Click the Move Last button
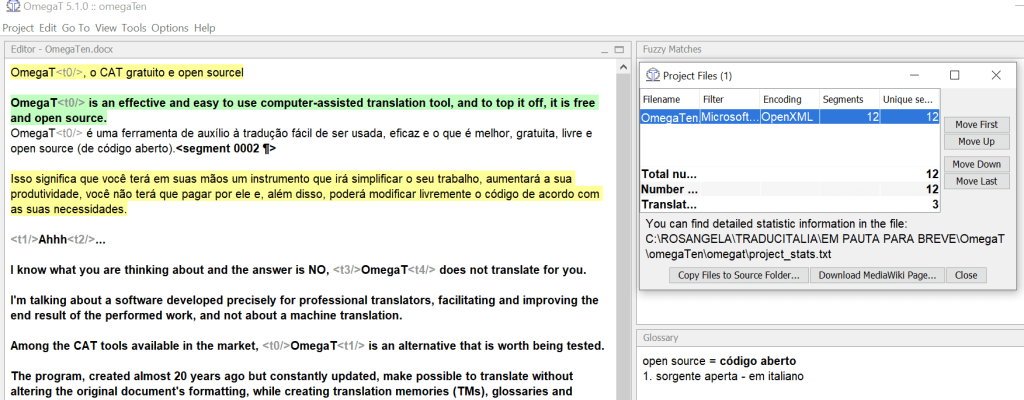1024x400 pixels. click(x=976, y=181)
